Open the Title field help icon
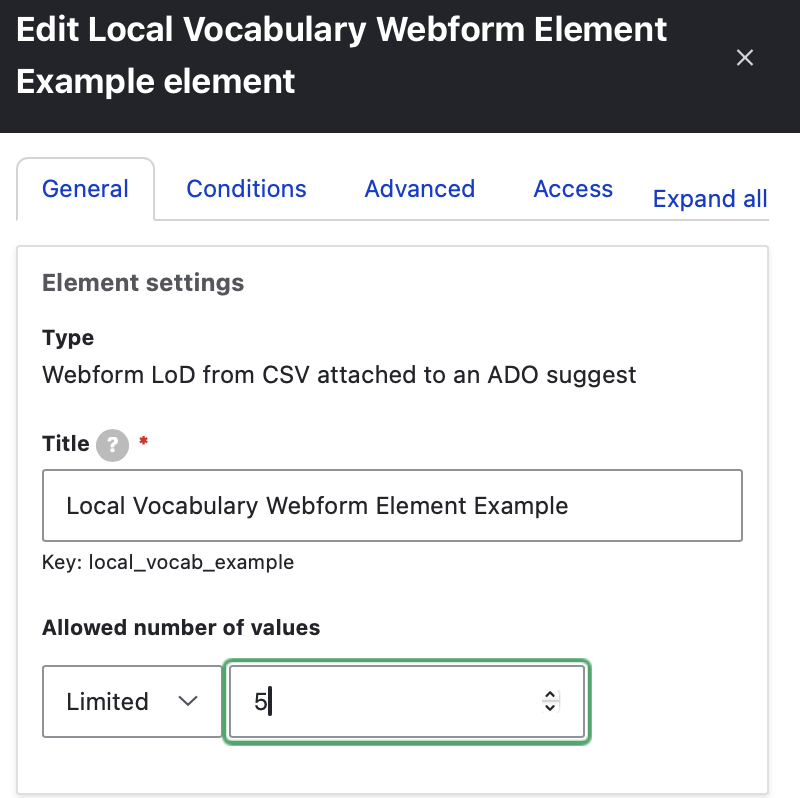This screenshot has width=800, height=798. 113,444
